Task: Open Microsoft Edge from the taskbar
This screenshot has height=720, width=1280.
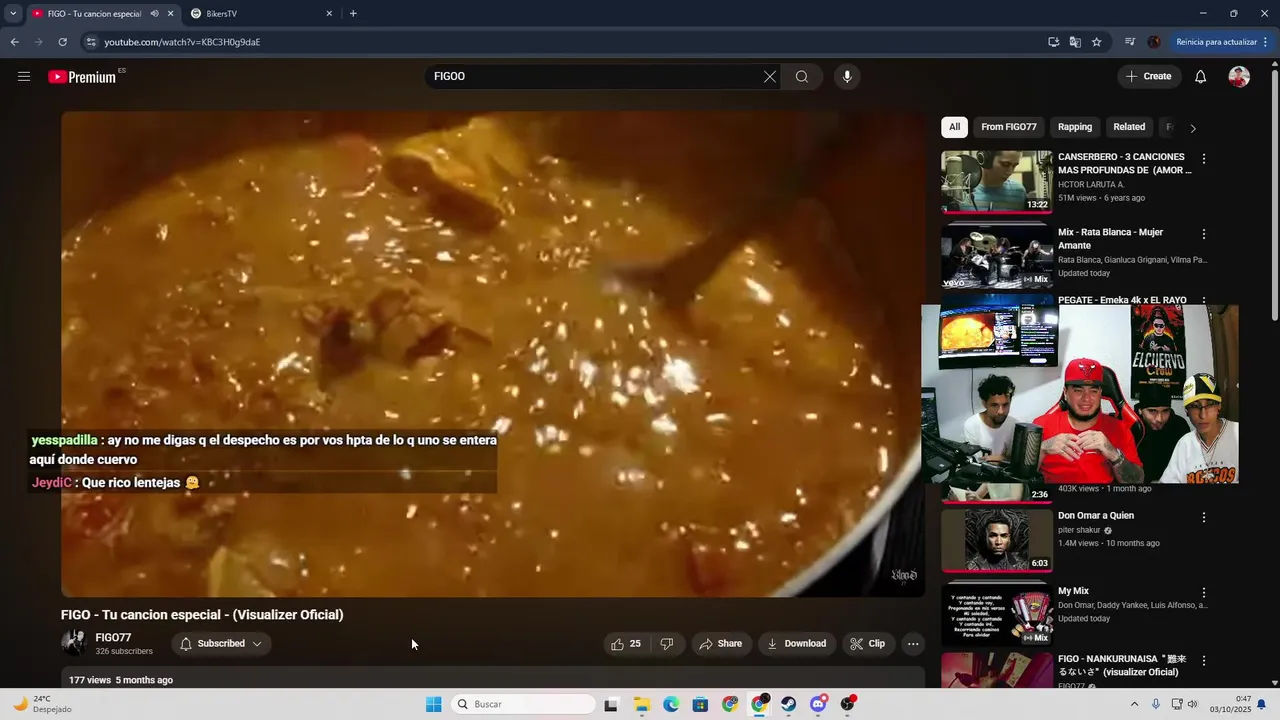Action: [671, 704]
